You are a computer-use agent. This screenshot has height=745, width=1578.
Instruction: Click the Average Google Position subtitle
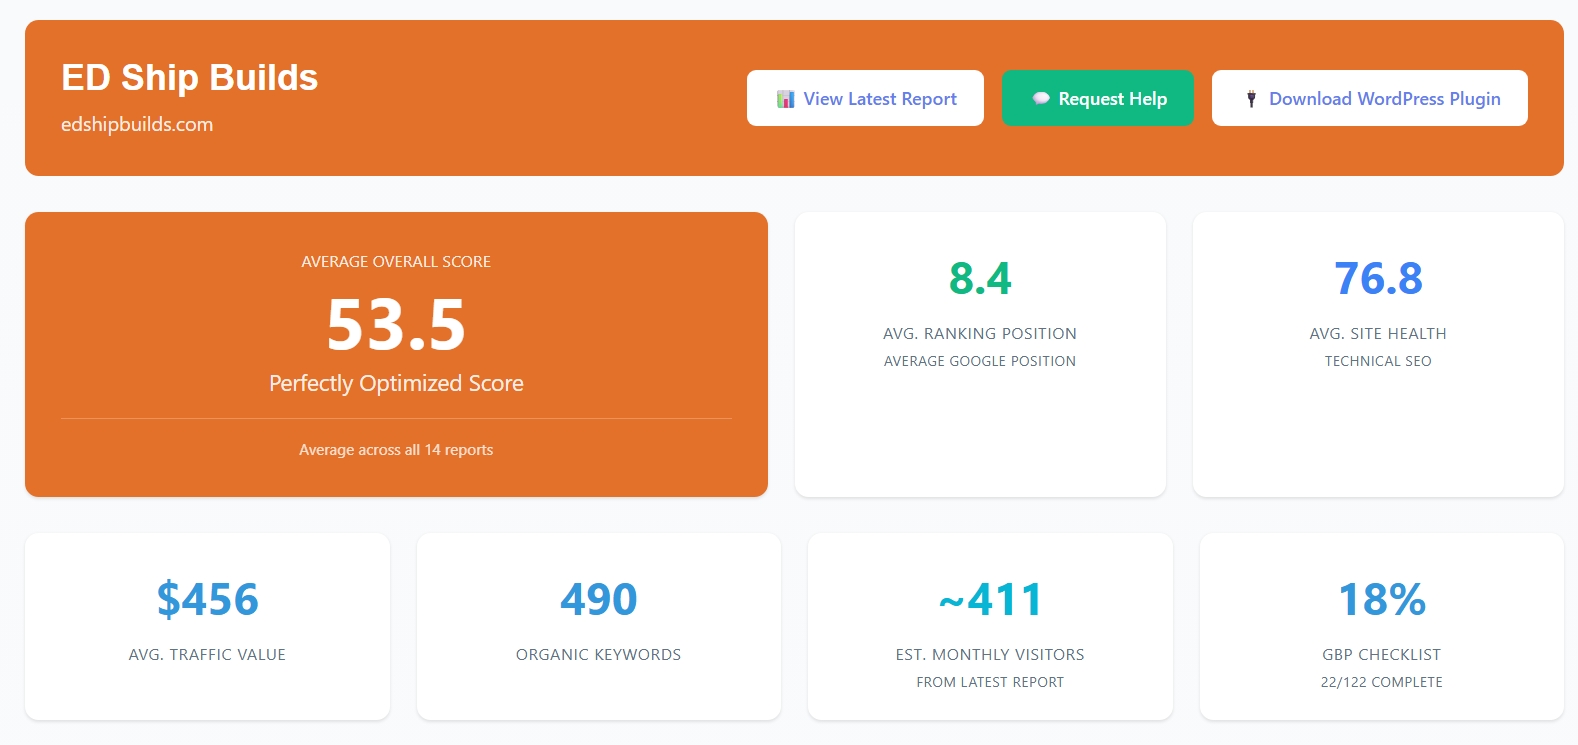[980, 361]
